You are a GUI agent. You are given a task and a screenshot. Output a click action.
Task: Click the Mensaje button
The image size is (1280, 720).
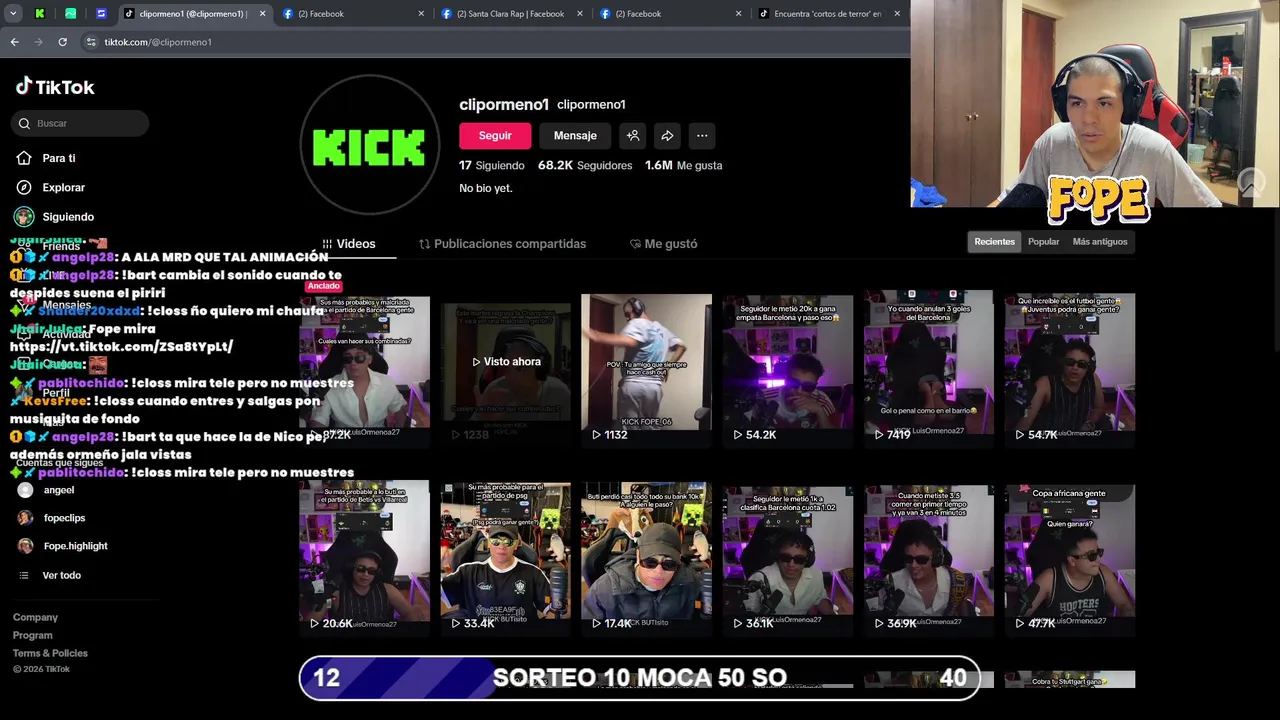coord(575,136)
